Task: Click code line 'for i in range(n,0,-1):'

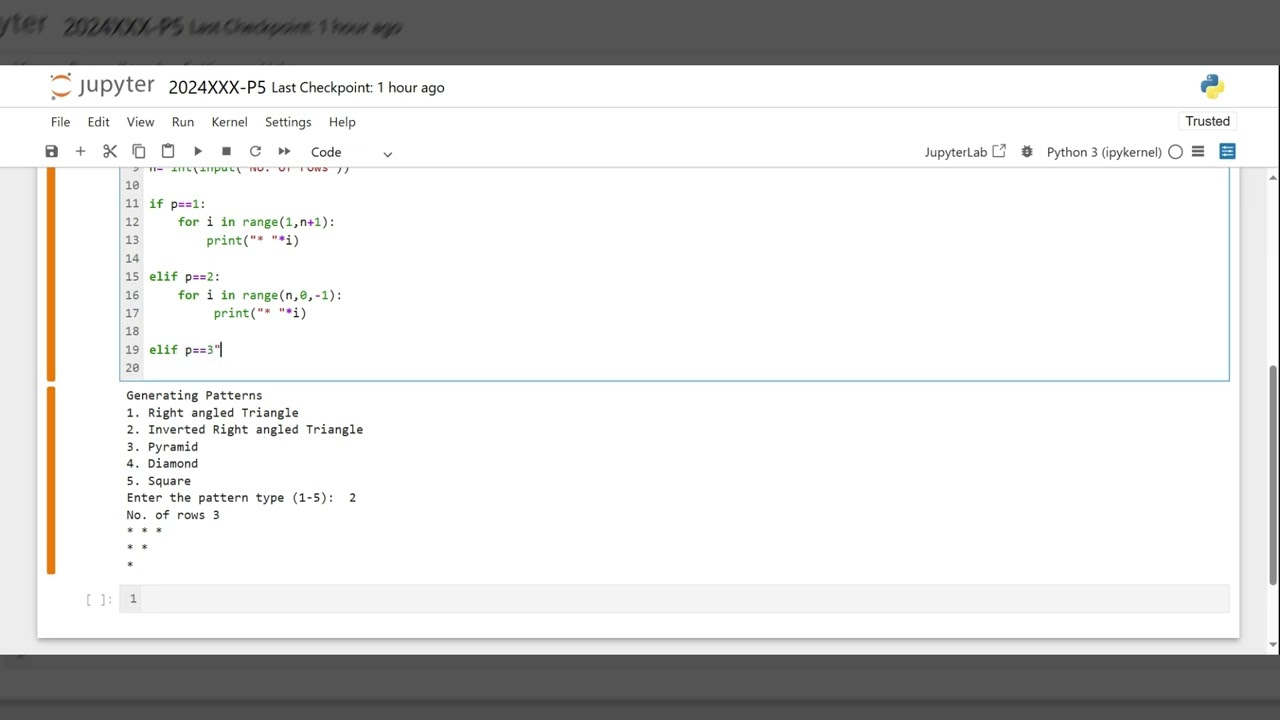Action: (x=260, y=295)
